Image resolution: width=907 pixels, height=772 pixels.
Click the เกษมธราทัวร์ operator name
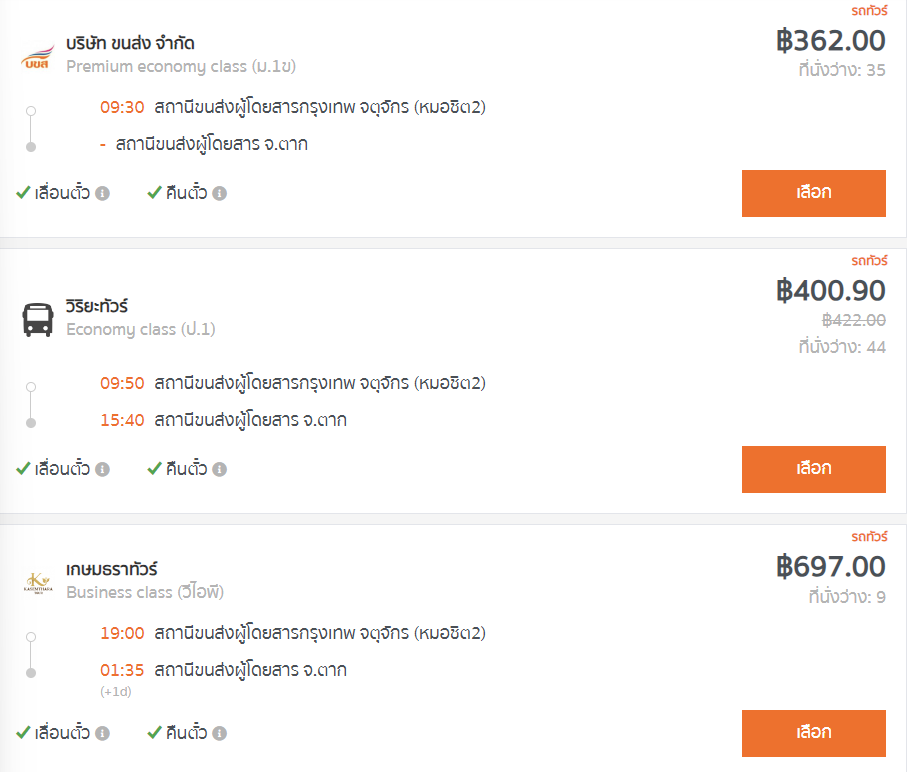[112, 569]
